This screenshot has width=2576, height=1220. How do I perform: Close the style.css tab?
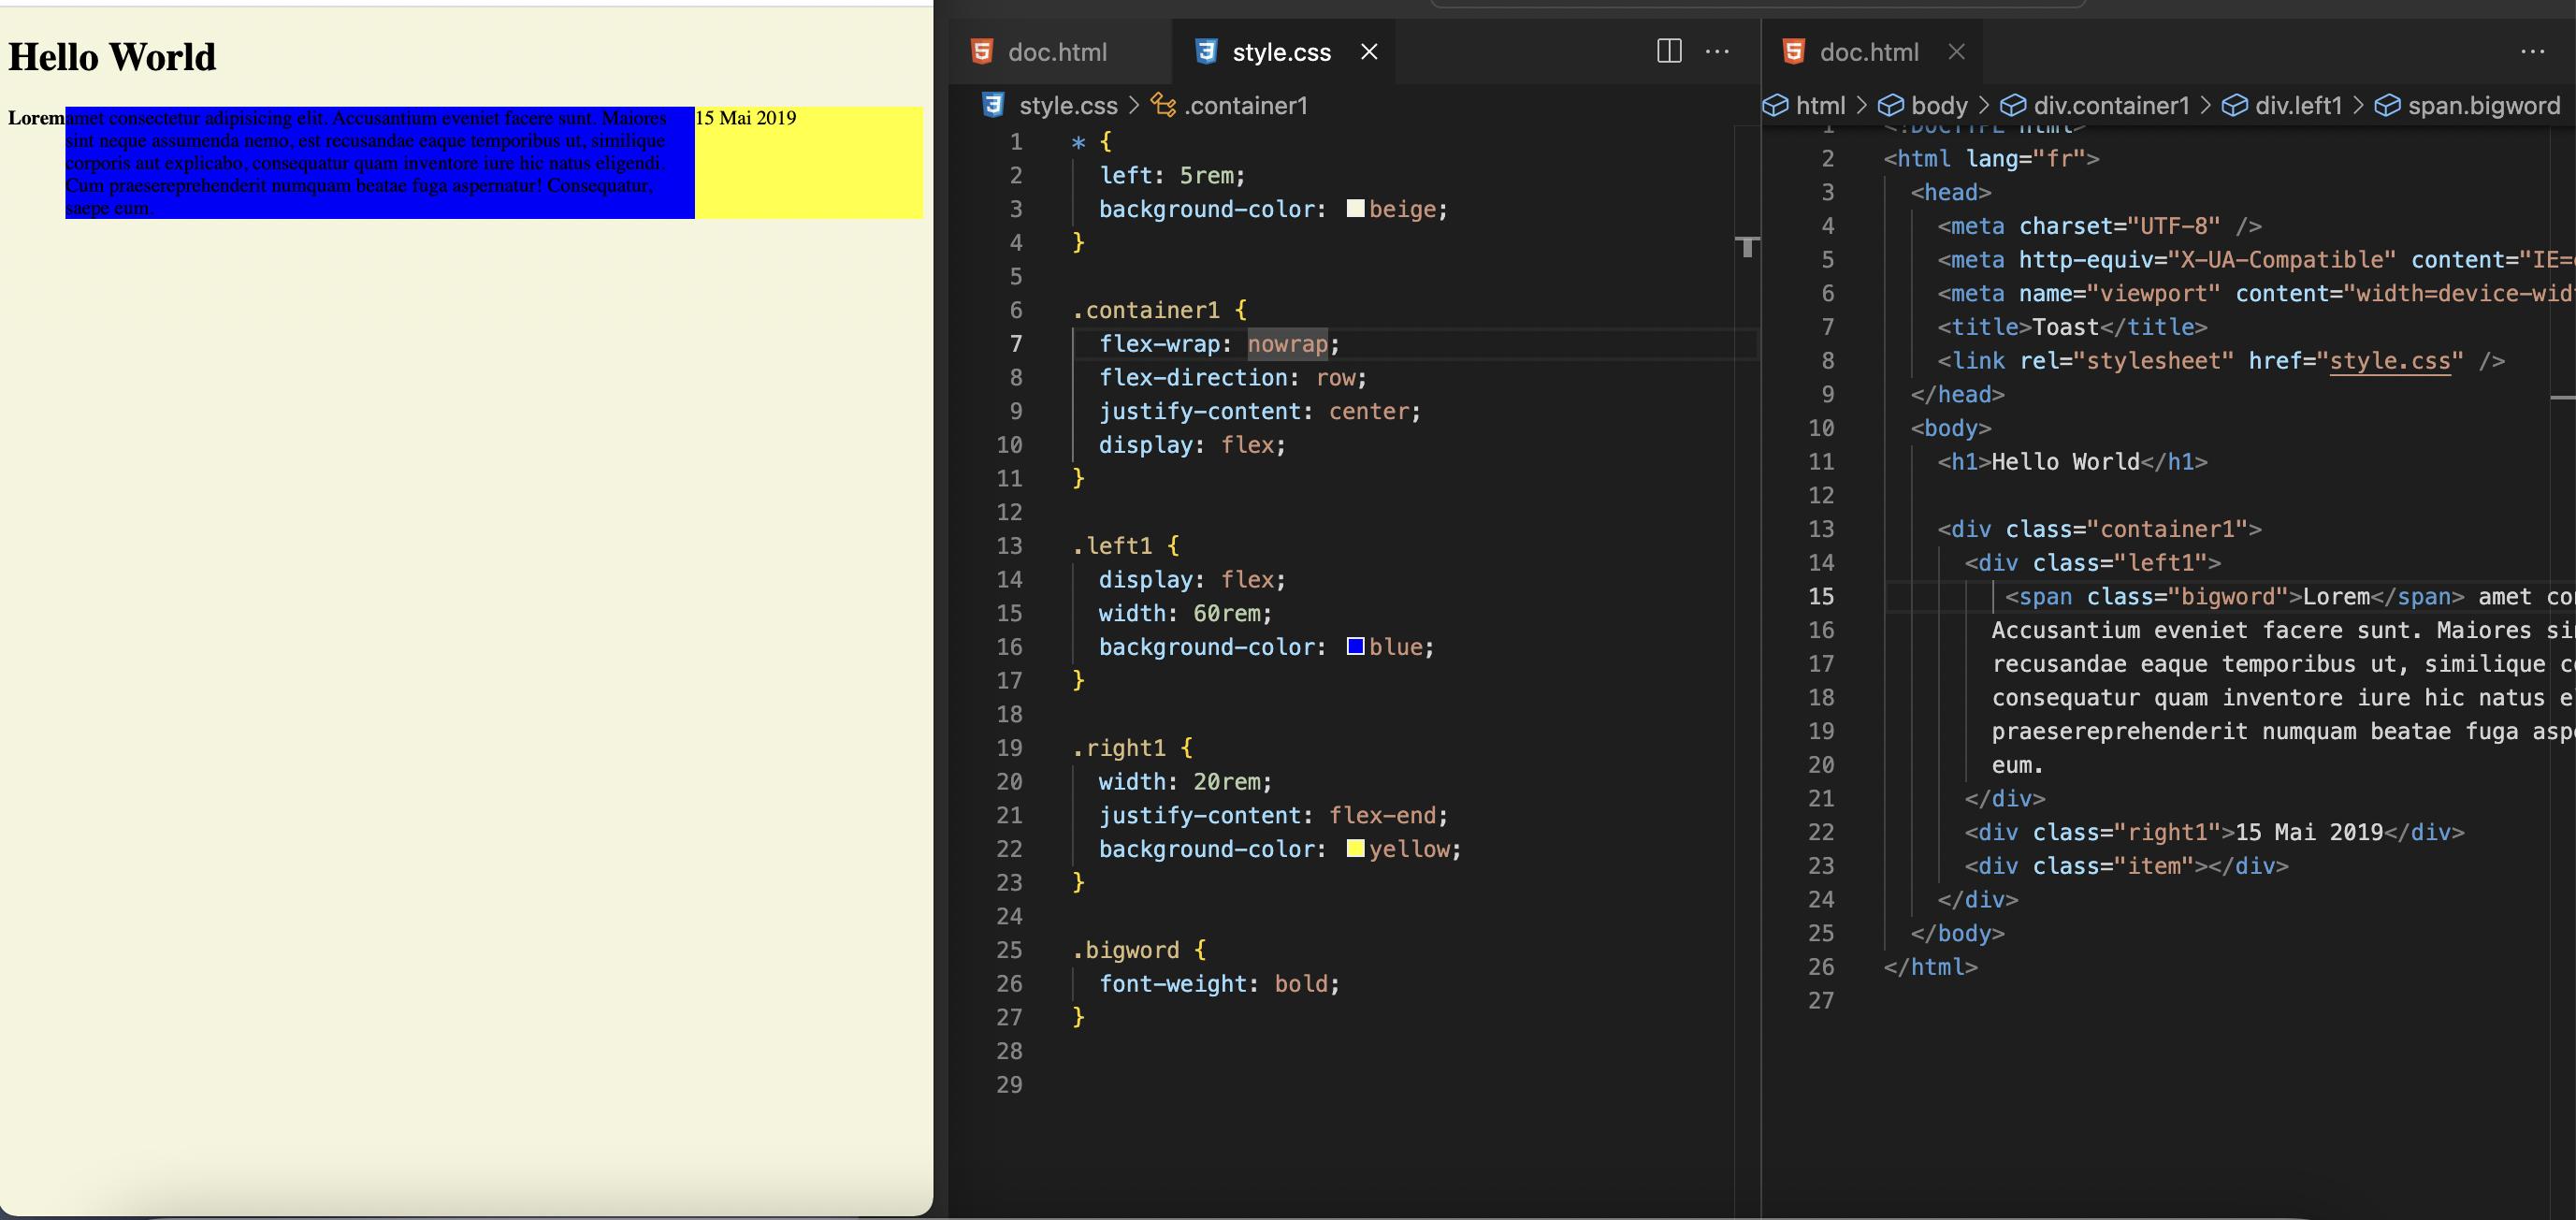[1369, 52]
